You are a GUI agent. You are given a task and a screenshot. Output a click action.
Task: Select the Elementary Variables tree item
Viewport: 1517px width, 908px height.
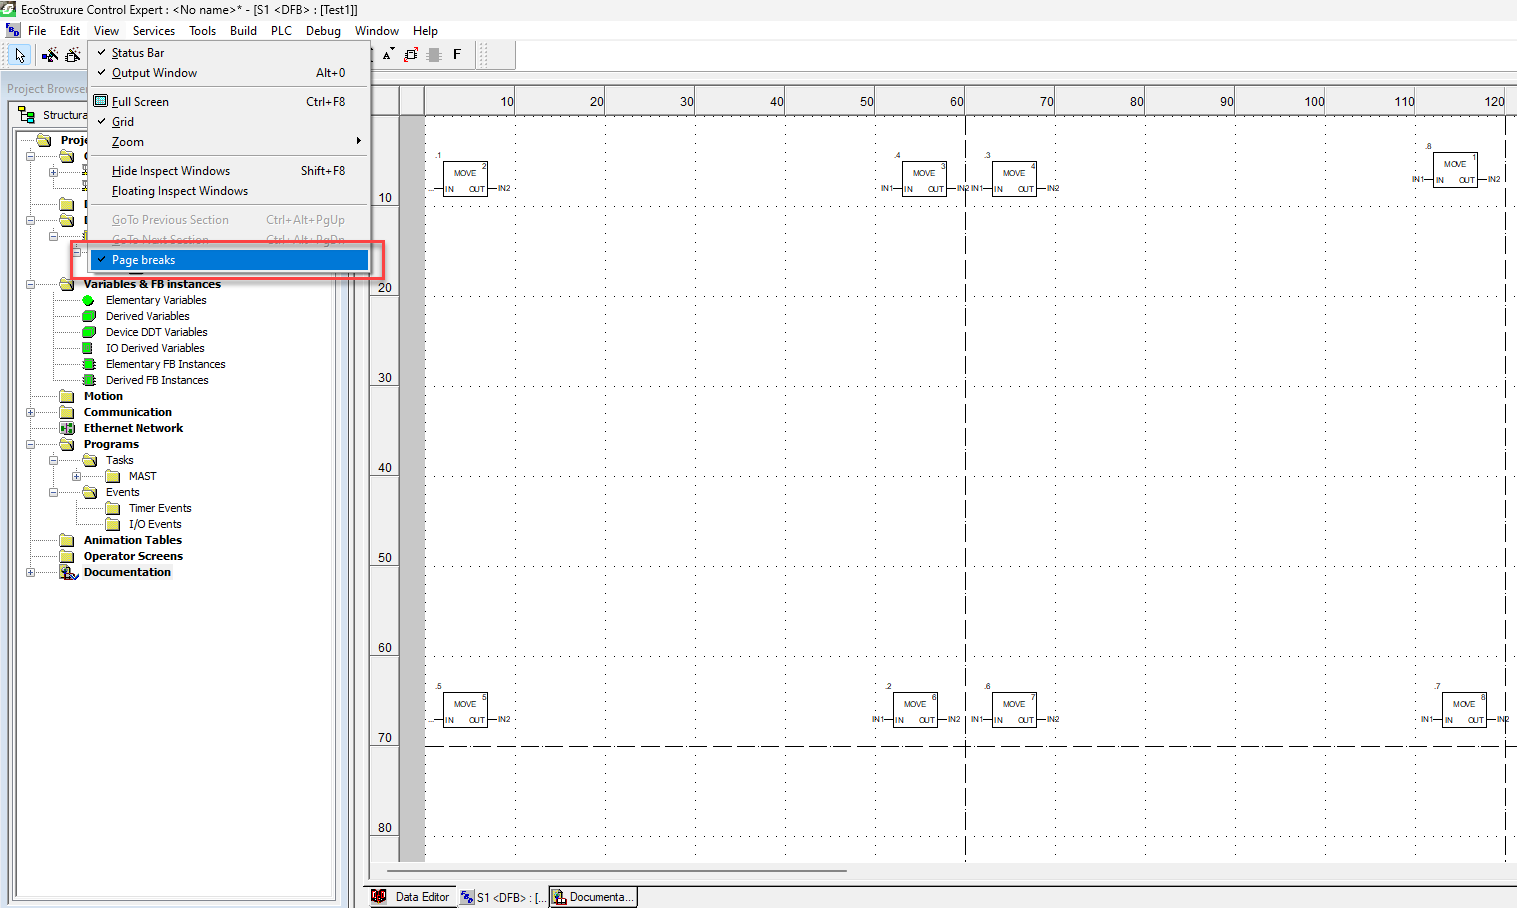tap(156, 300)
